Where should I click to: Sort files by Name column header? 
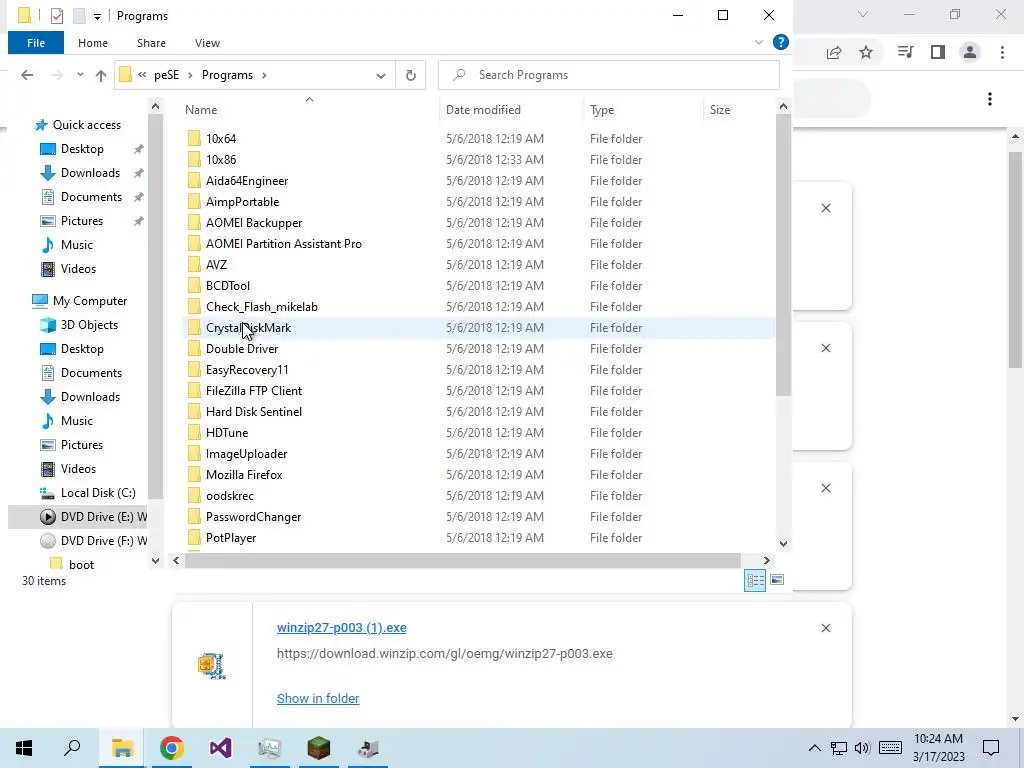pyautogui.click(x=201, y=110)
